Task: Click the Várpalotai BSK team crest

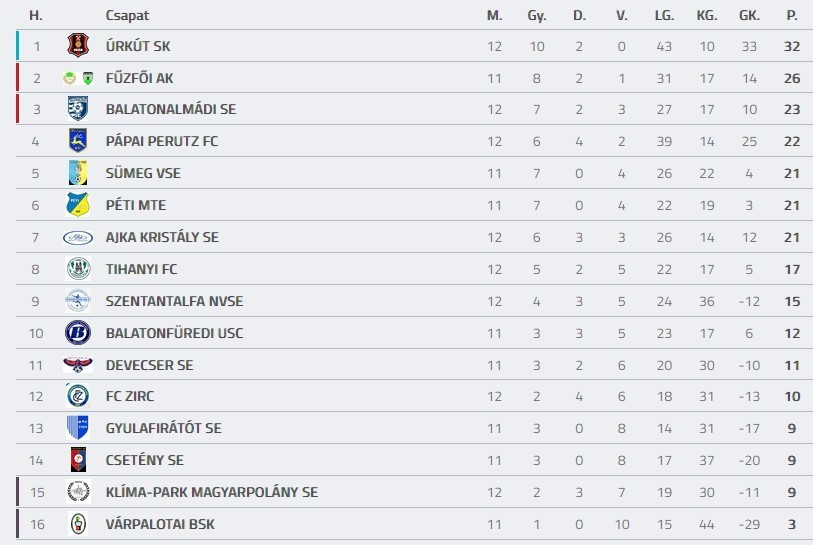Action: [x=77, y=524]
